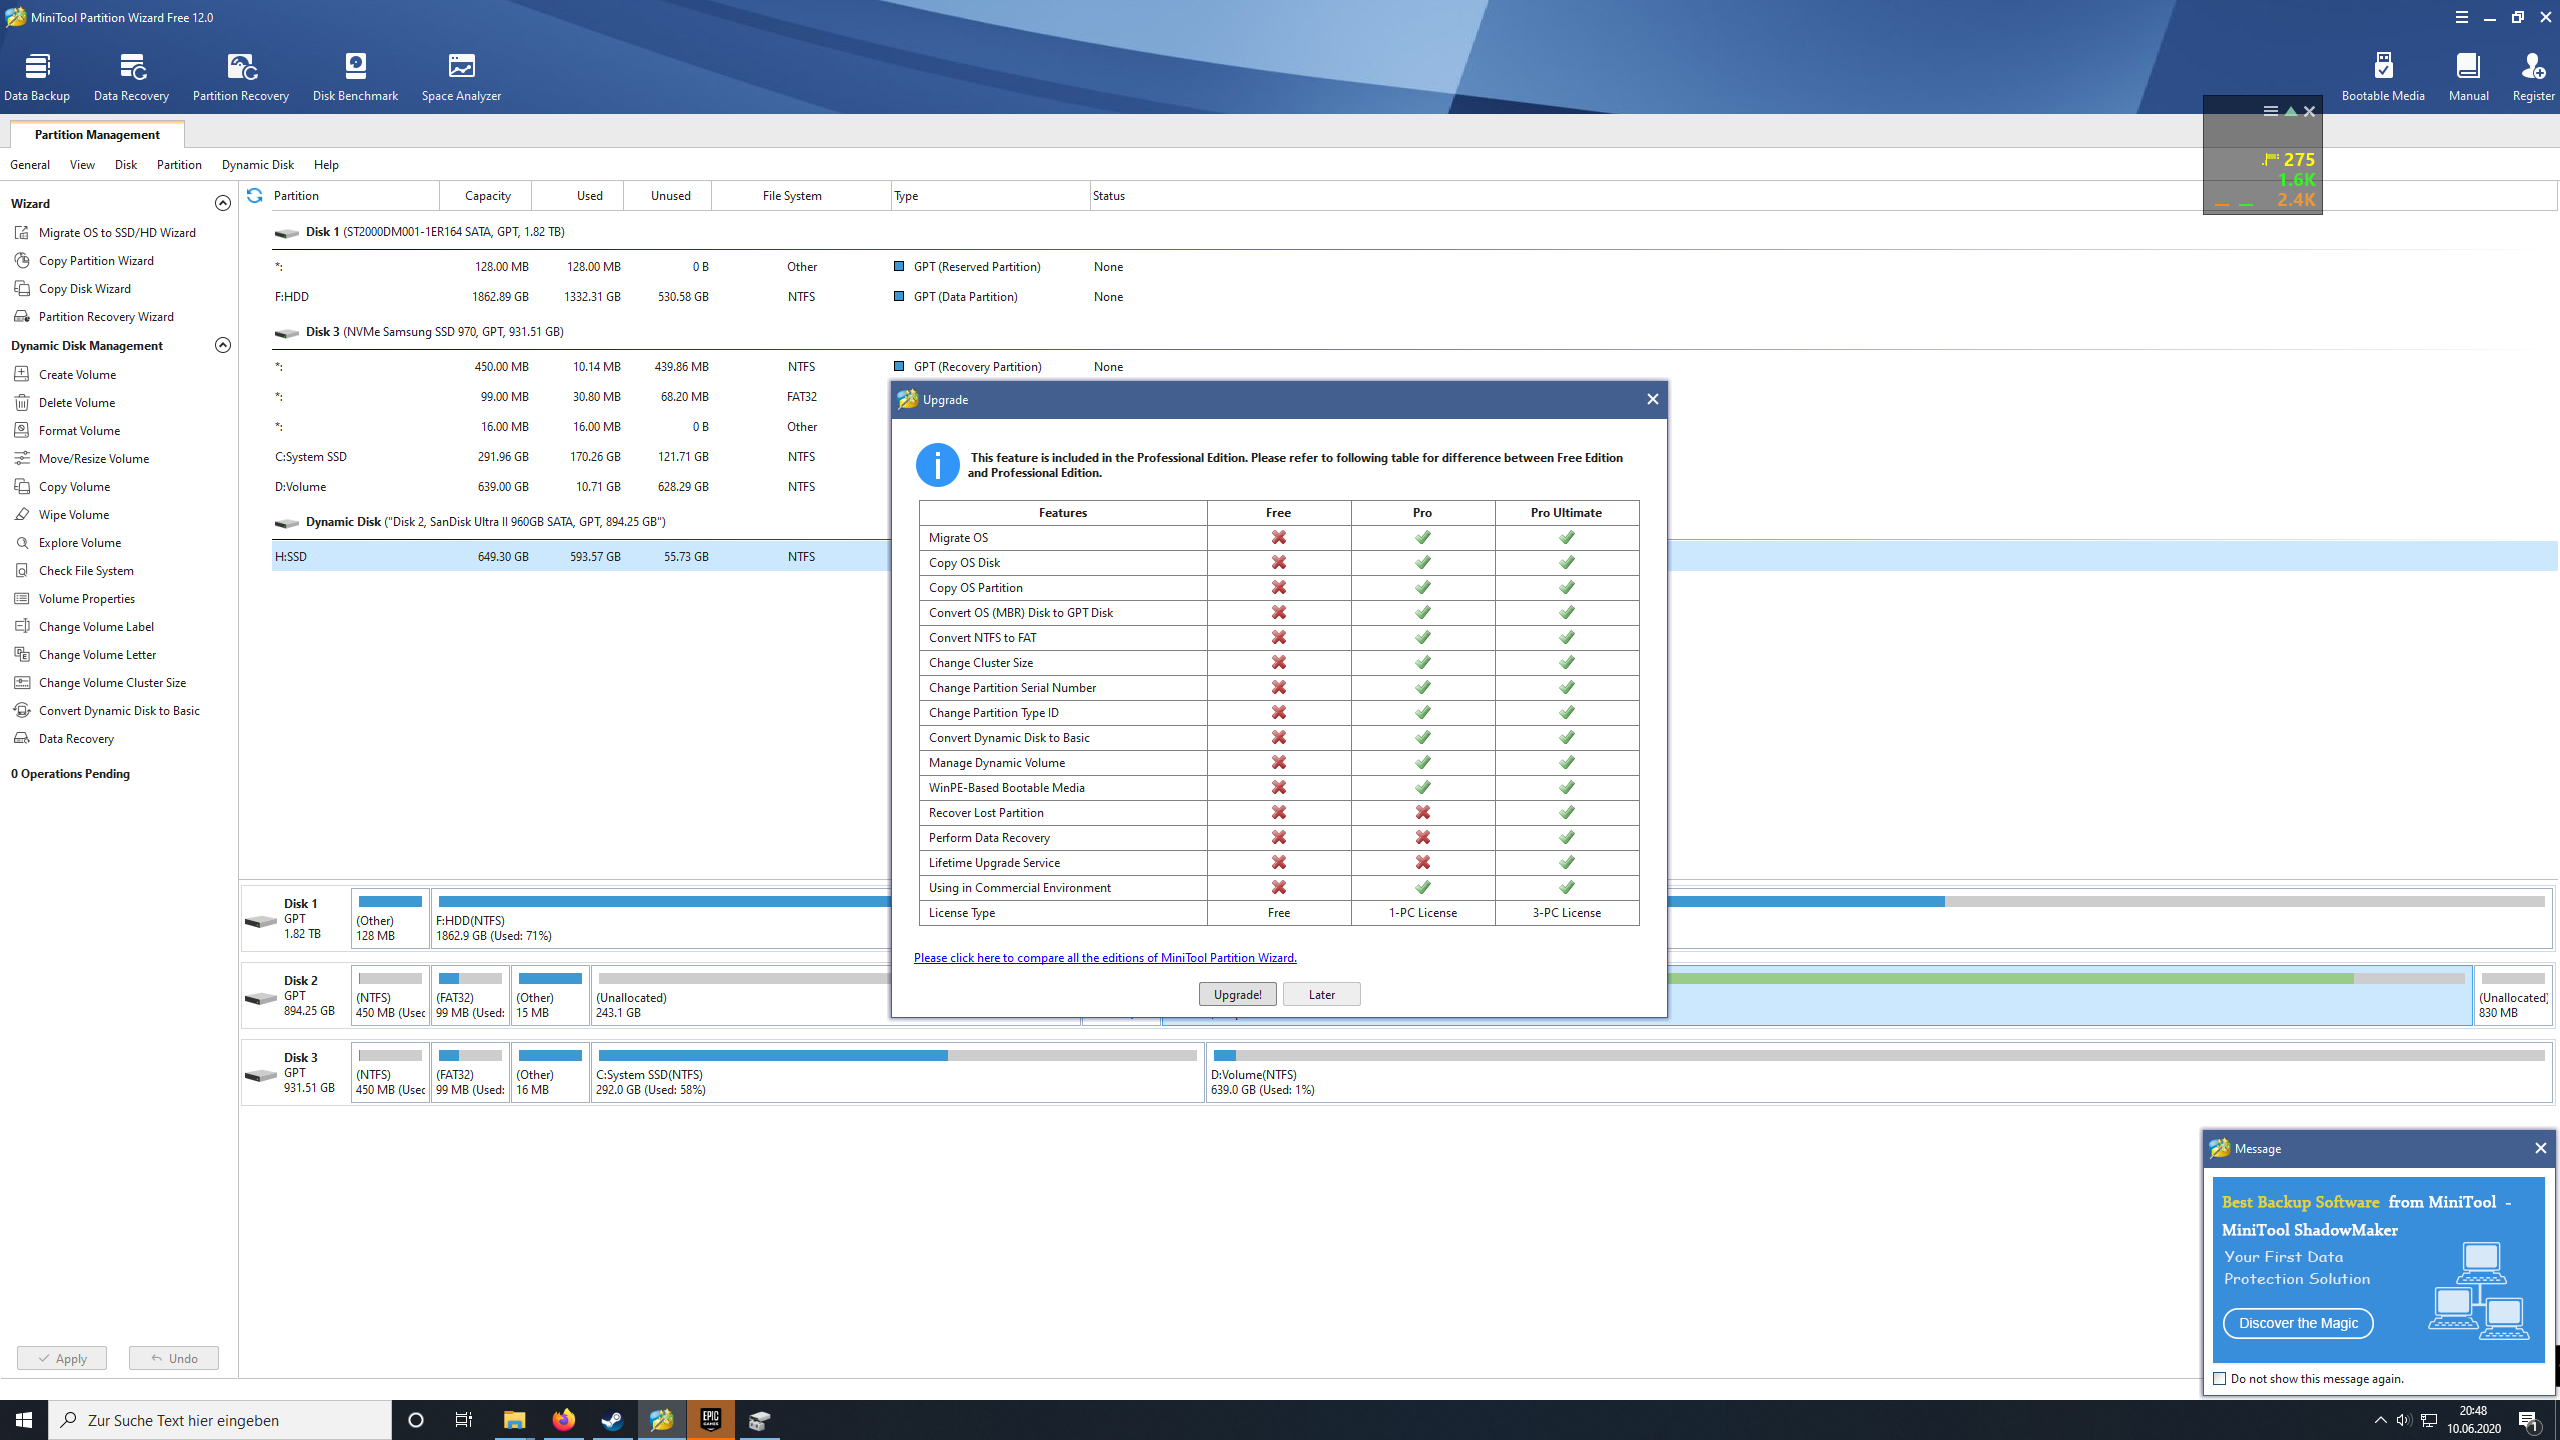2560x1440 pixels.
Task: Collapse the Wizard section
Action: pos(223,203)
